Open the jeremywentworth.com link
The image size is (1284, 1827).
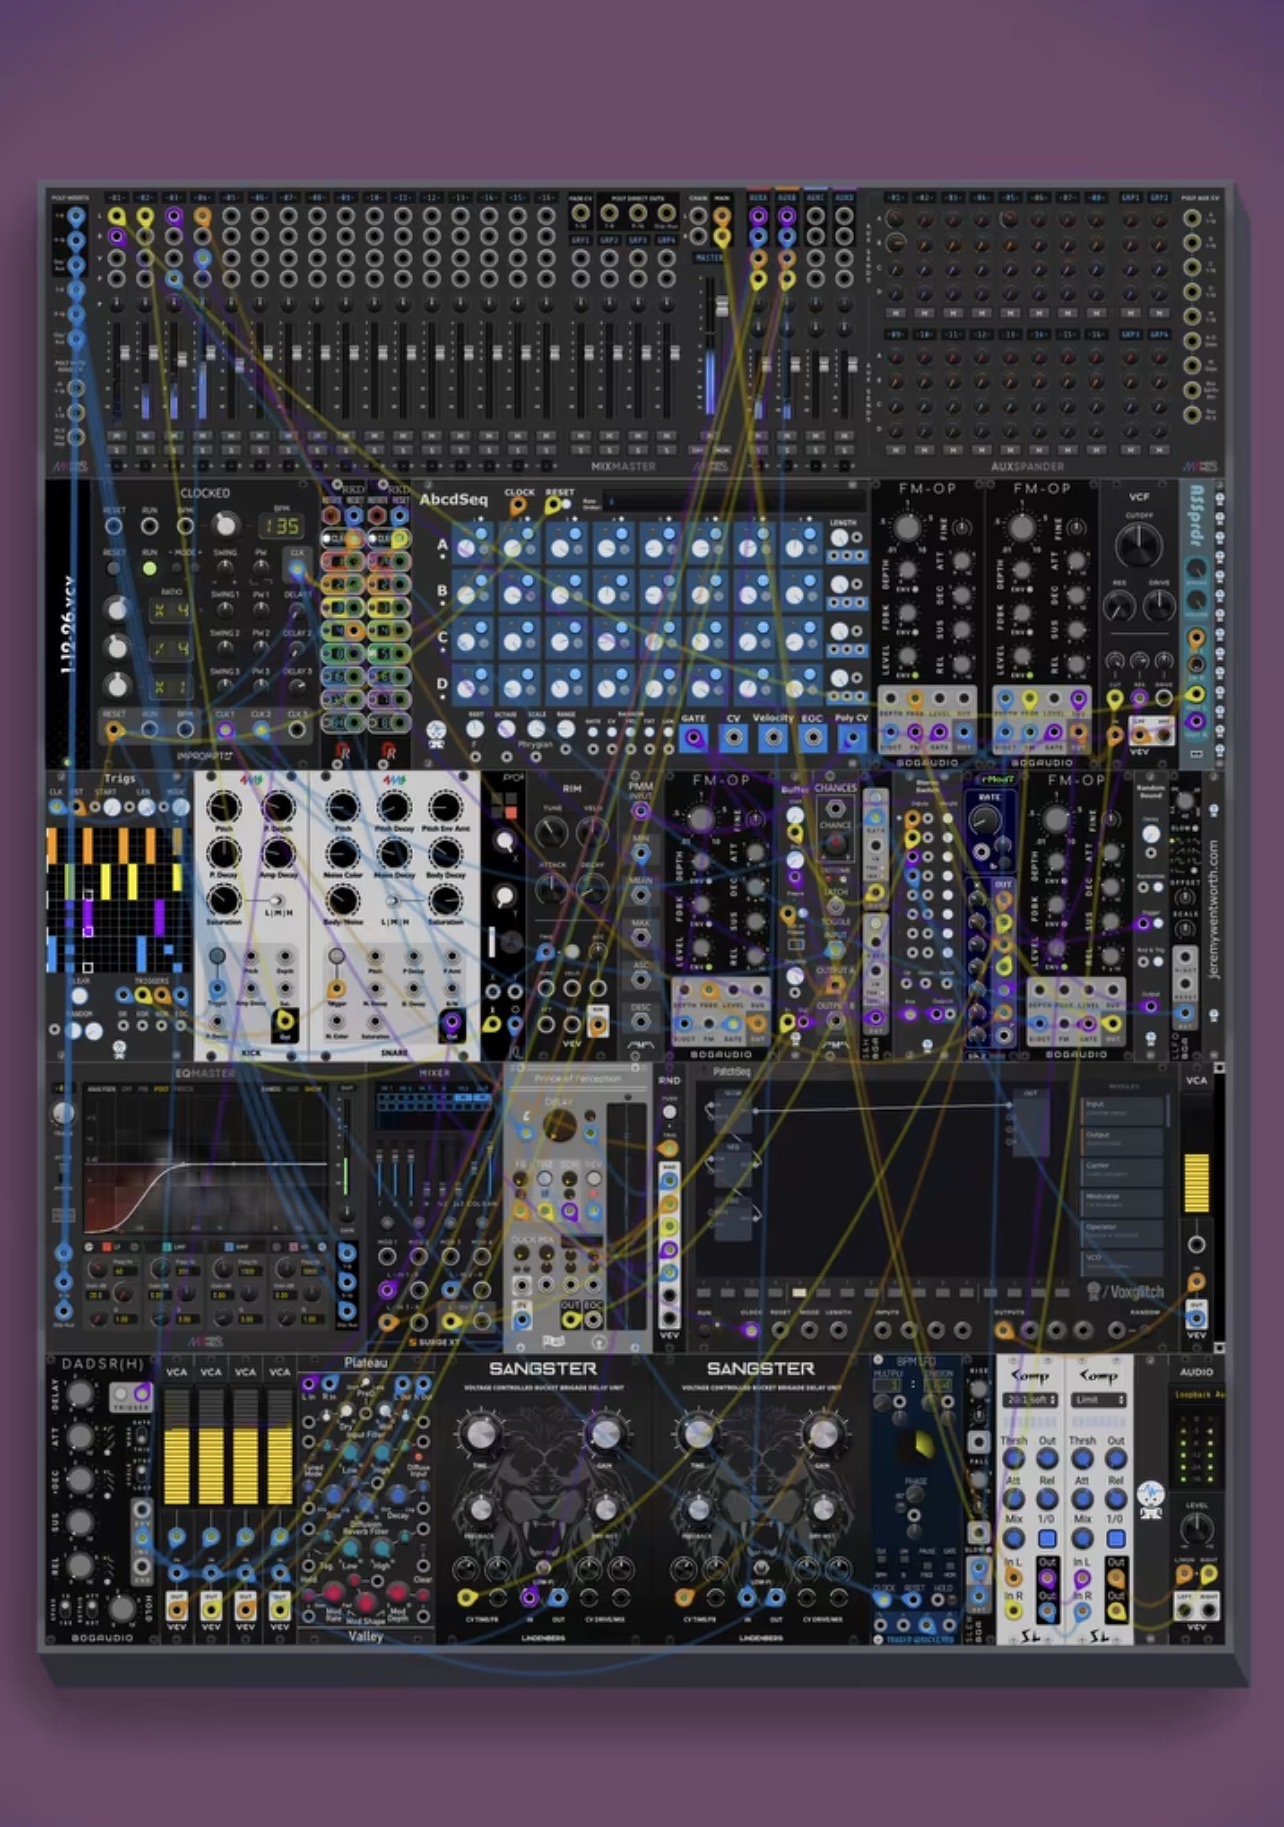tap(1213, 908)
